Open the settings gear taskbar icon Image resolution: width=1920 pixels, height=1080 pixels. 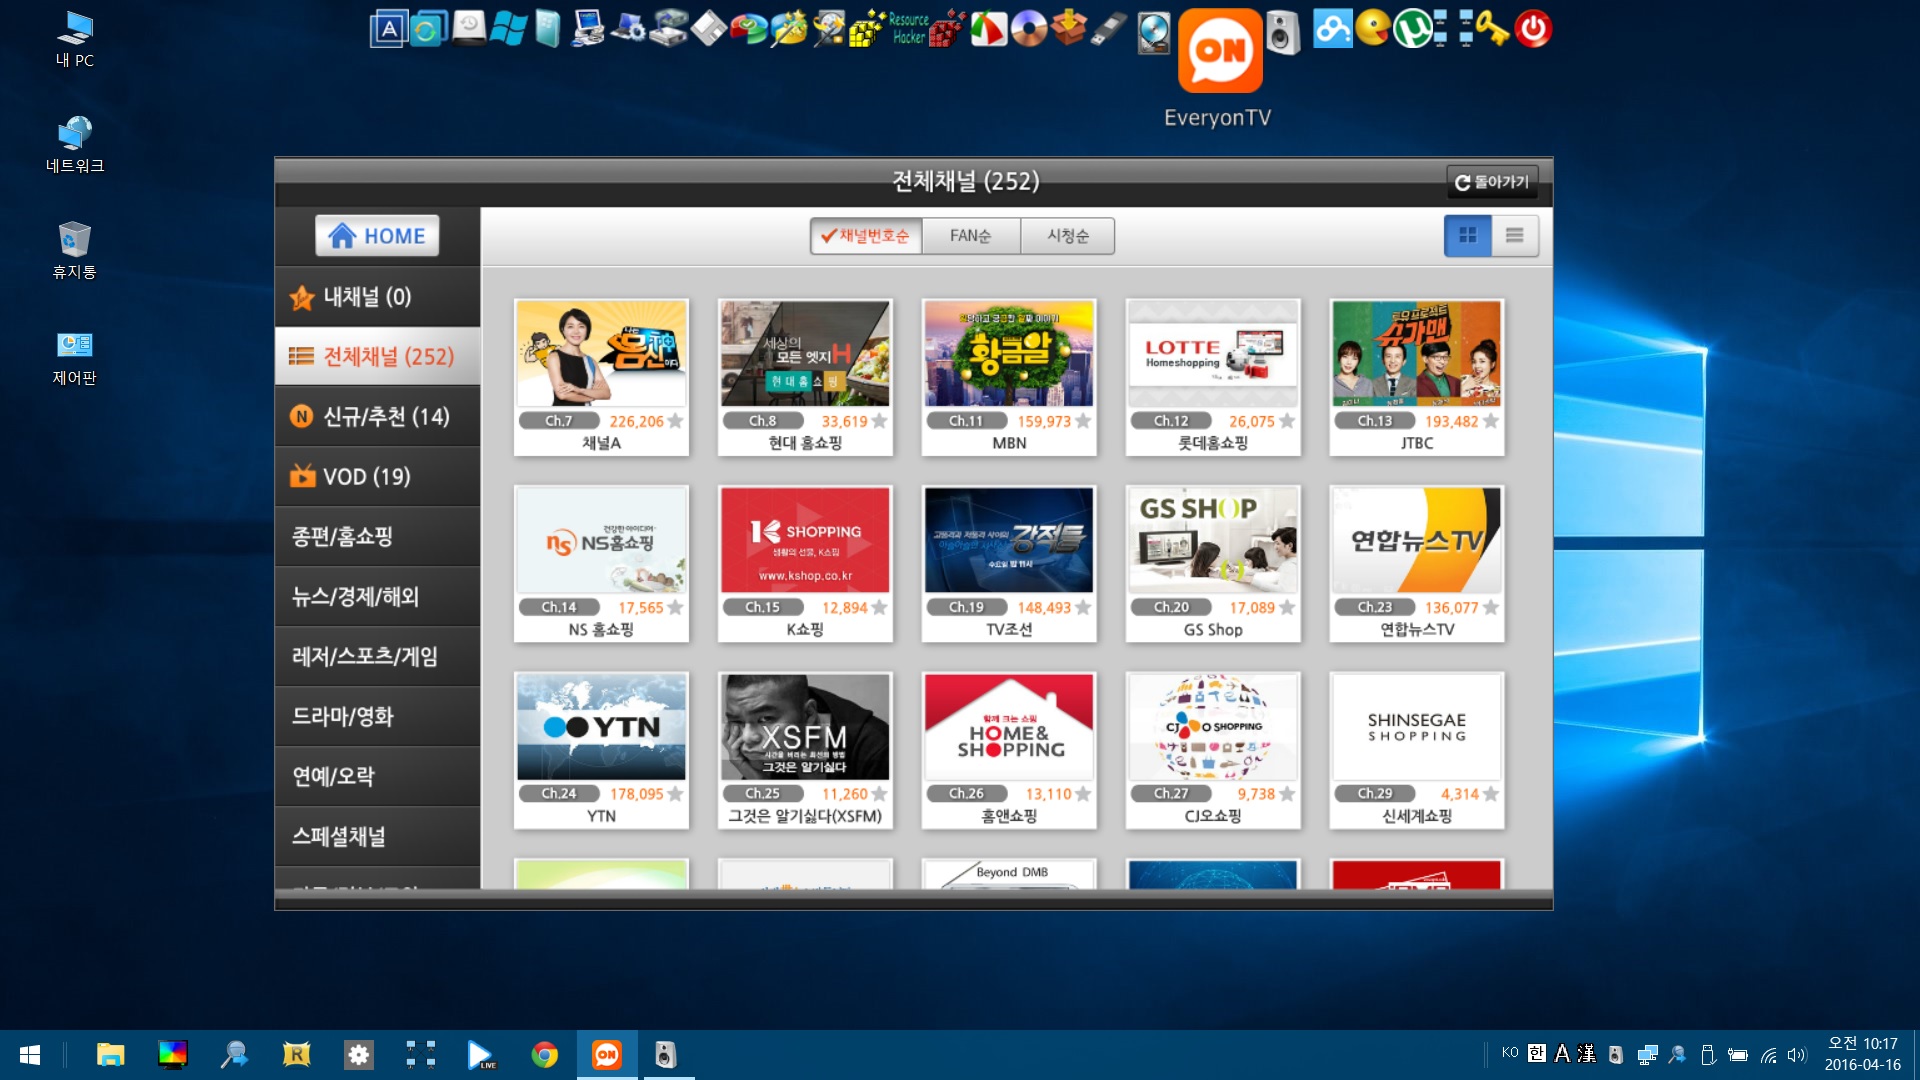point(358,1055)
